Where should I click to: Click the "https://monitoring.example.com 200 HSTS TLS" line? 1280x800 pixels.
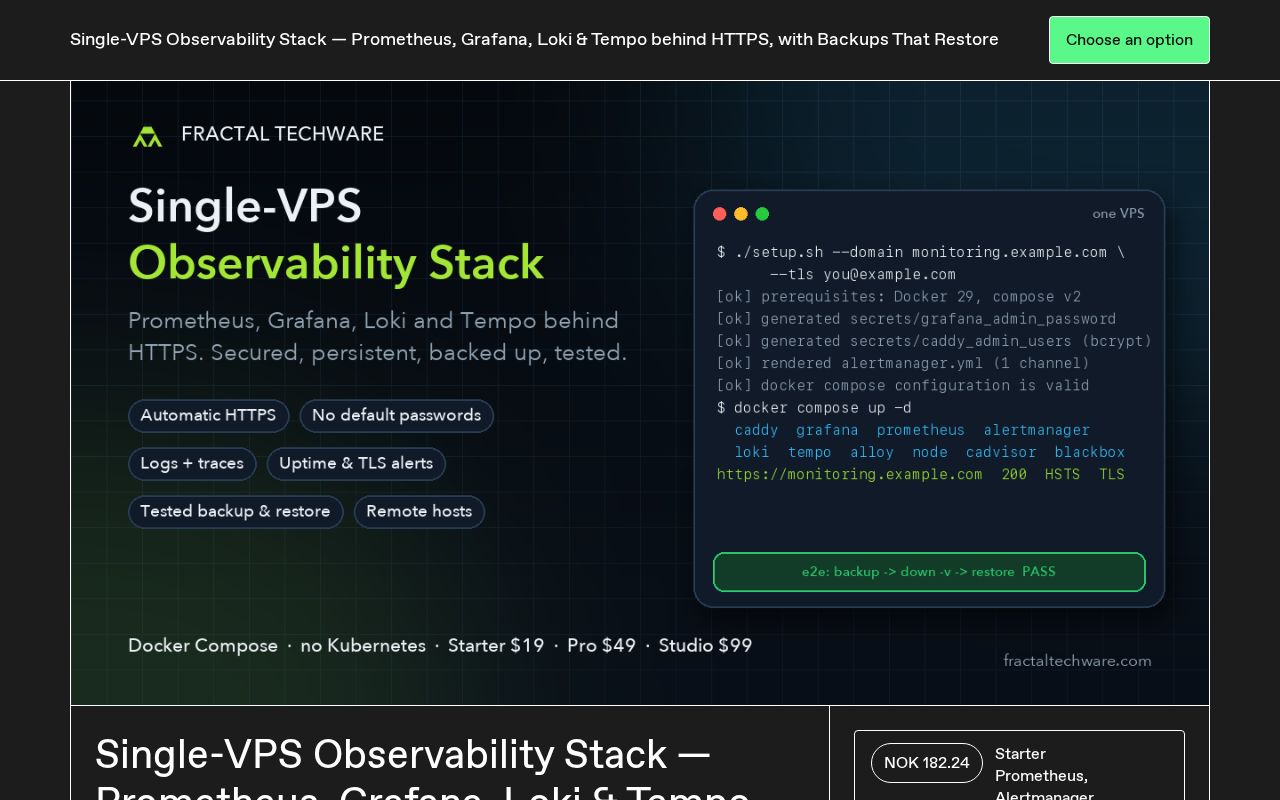[x=921, y=474]
